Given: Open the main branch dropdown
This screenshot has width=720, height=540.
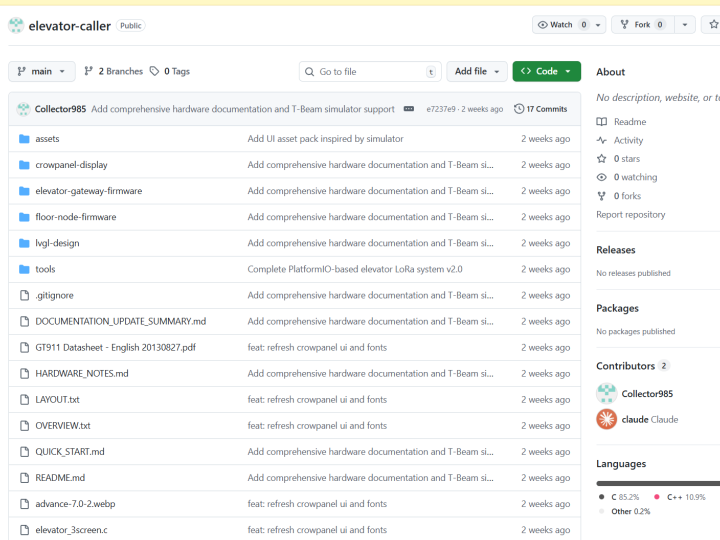Looking at the screenshot, I should click(x=42, y=72).
